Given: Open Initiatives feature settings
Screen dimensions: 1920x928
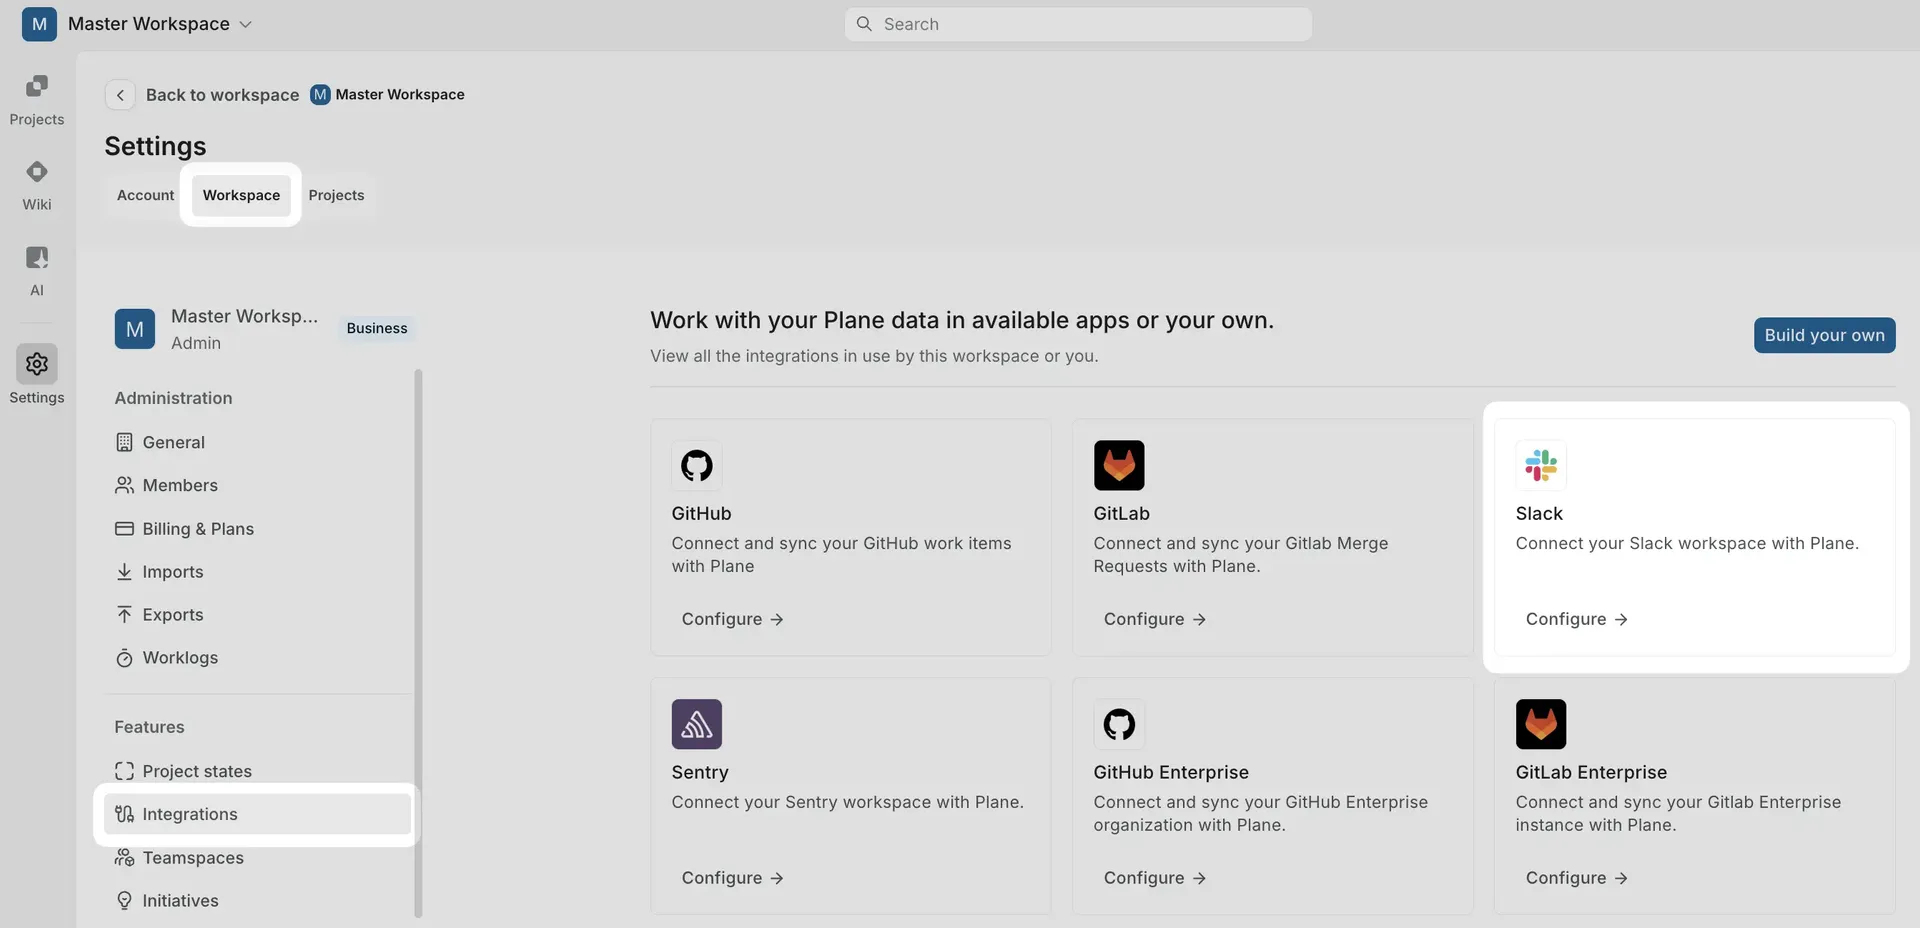Looking at the screenshot, I should tap(258, 901).
